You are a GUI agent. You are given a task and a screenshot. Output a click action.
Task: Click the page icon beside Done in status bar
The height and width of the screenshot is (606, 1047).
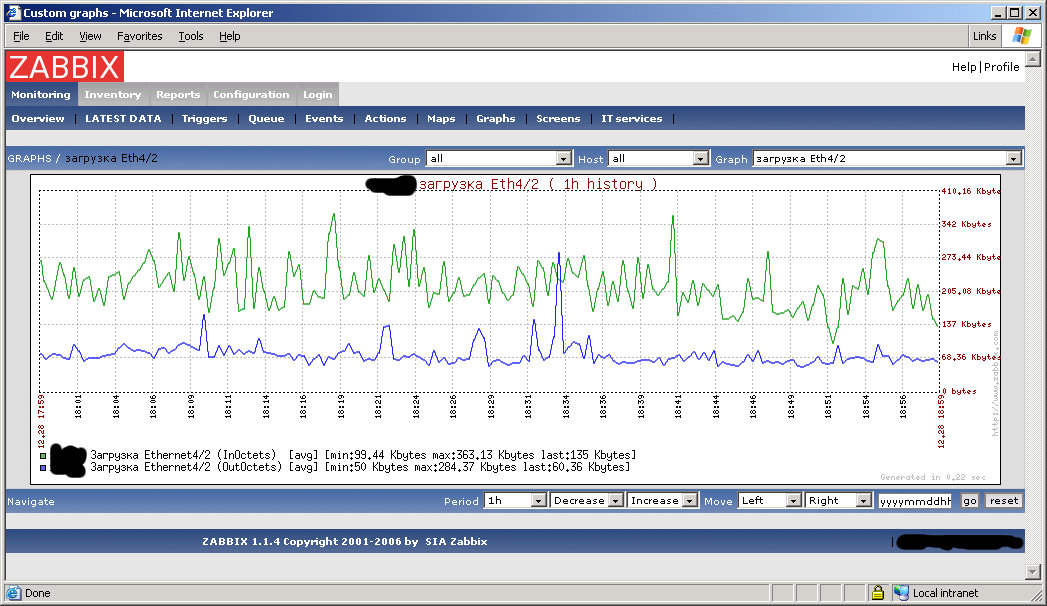13,593
